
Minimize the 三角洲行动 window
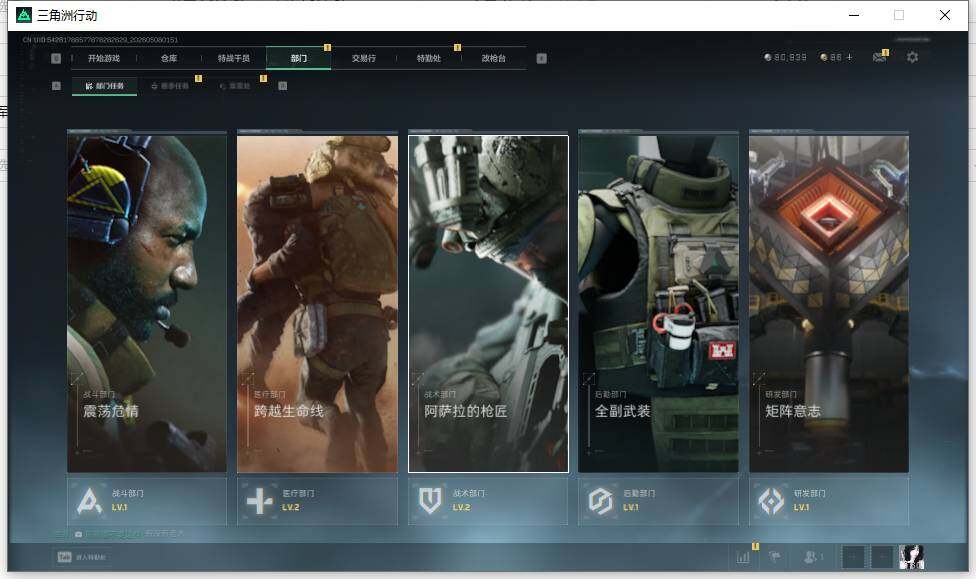tap(854, 15)
